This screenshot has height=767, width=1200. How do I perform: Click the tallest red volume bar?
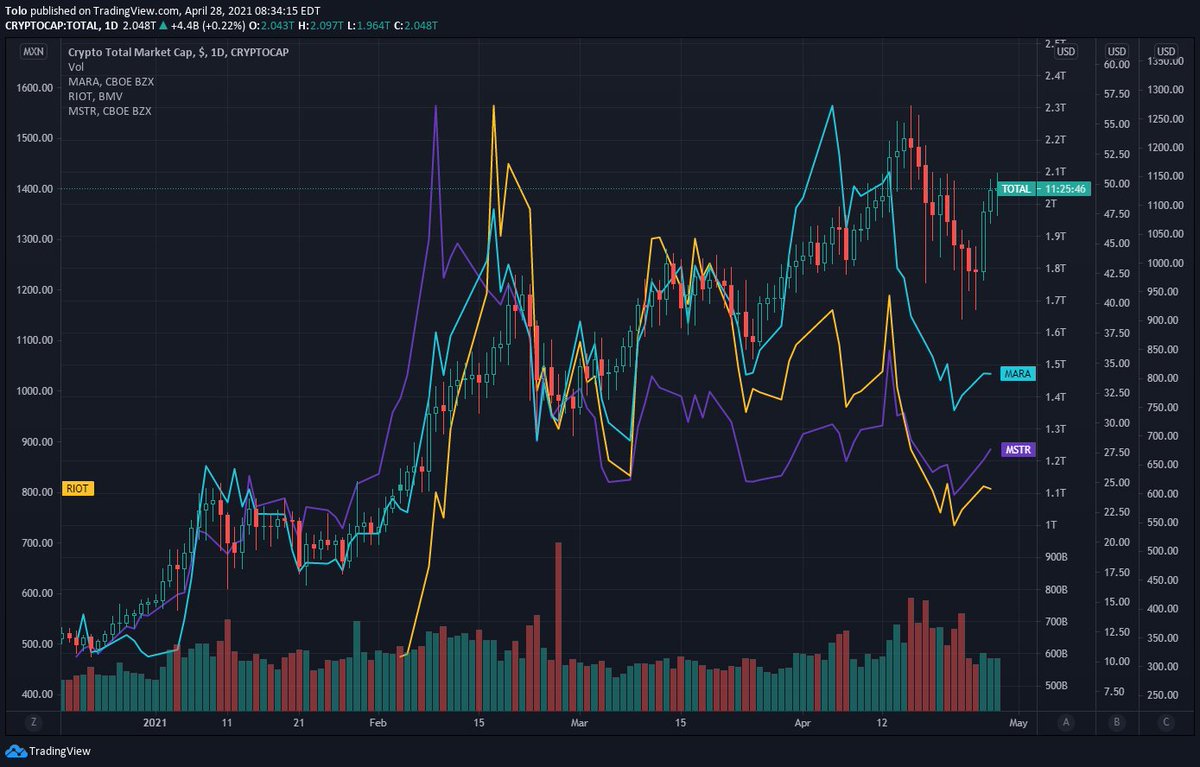tap(558, 626)
